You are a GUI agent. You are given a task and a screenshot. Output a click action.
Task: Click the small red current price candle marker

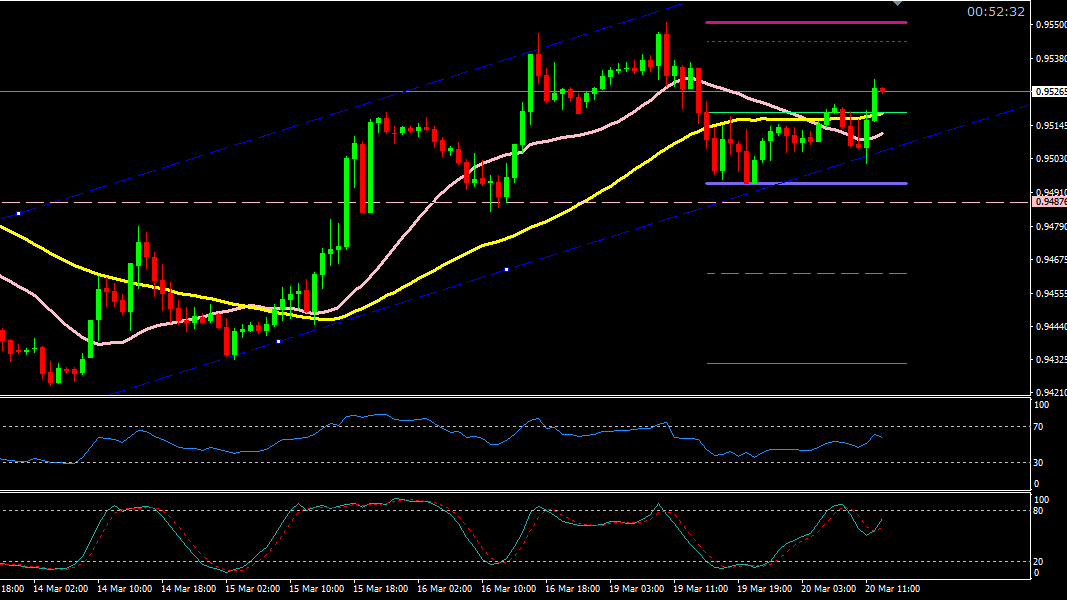(x=882, y=91)
